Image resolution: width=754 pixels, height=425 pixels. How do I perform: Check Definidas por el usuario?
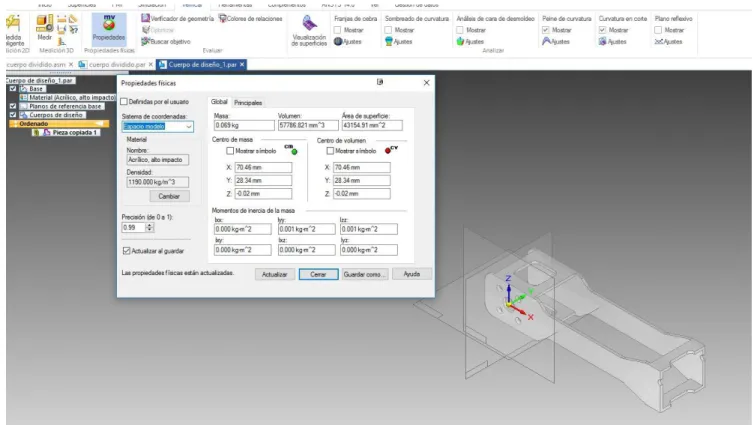pos(124,101)
